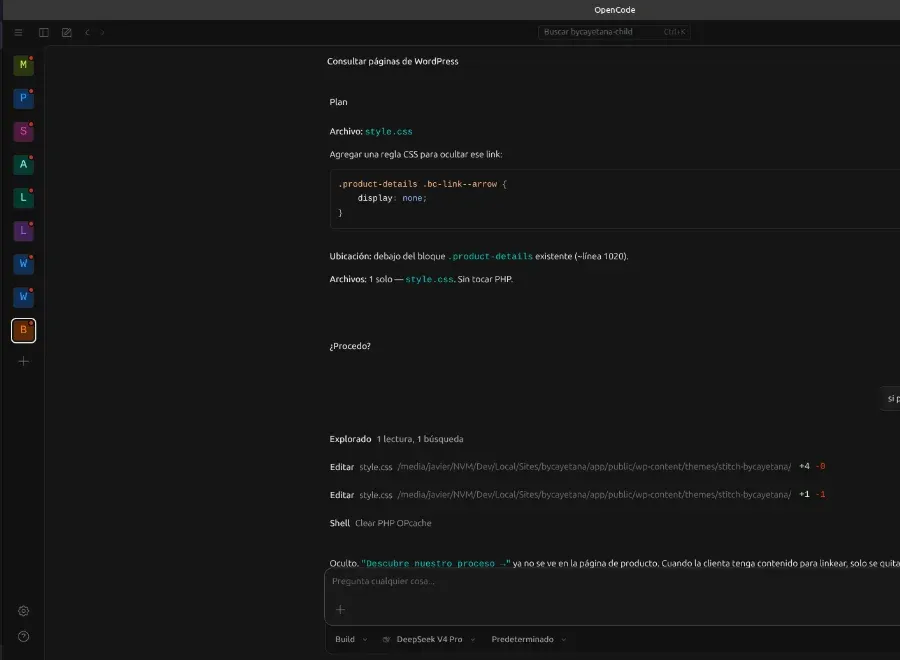Expand the Editar style.css +4 row

[x=577, y=467]
